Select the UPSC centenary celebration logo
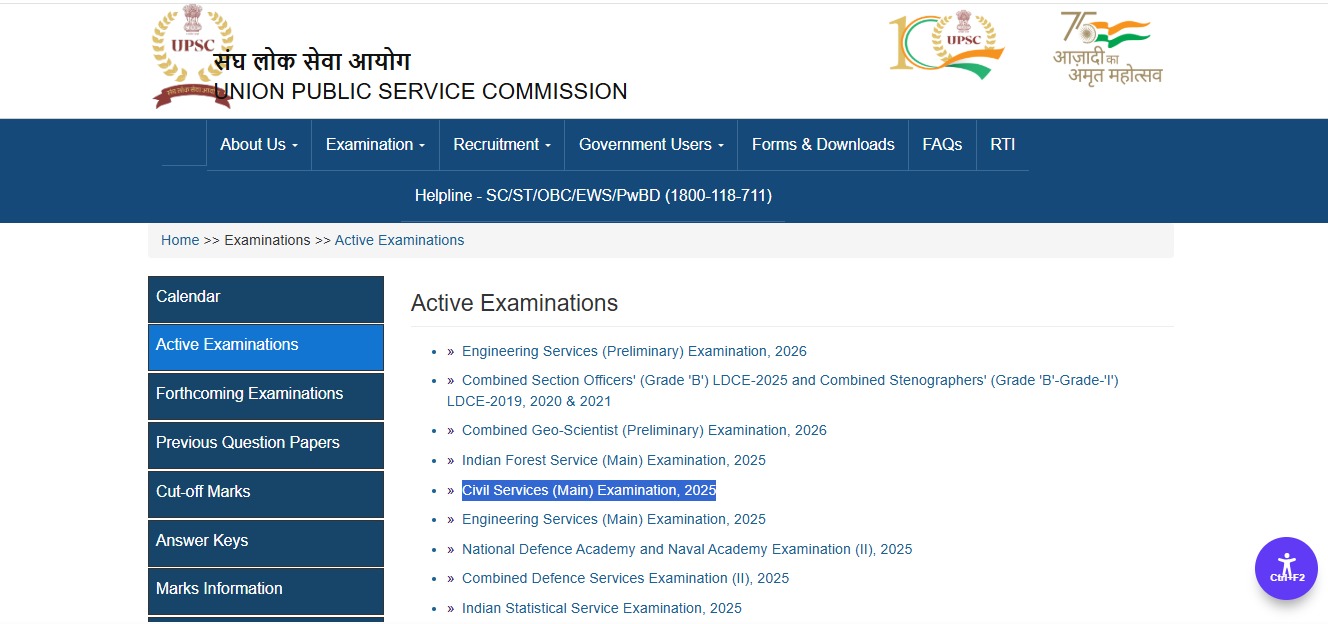1328x624 pixels. pos(944,44)
